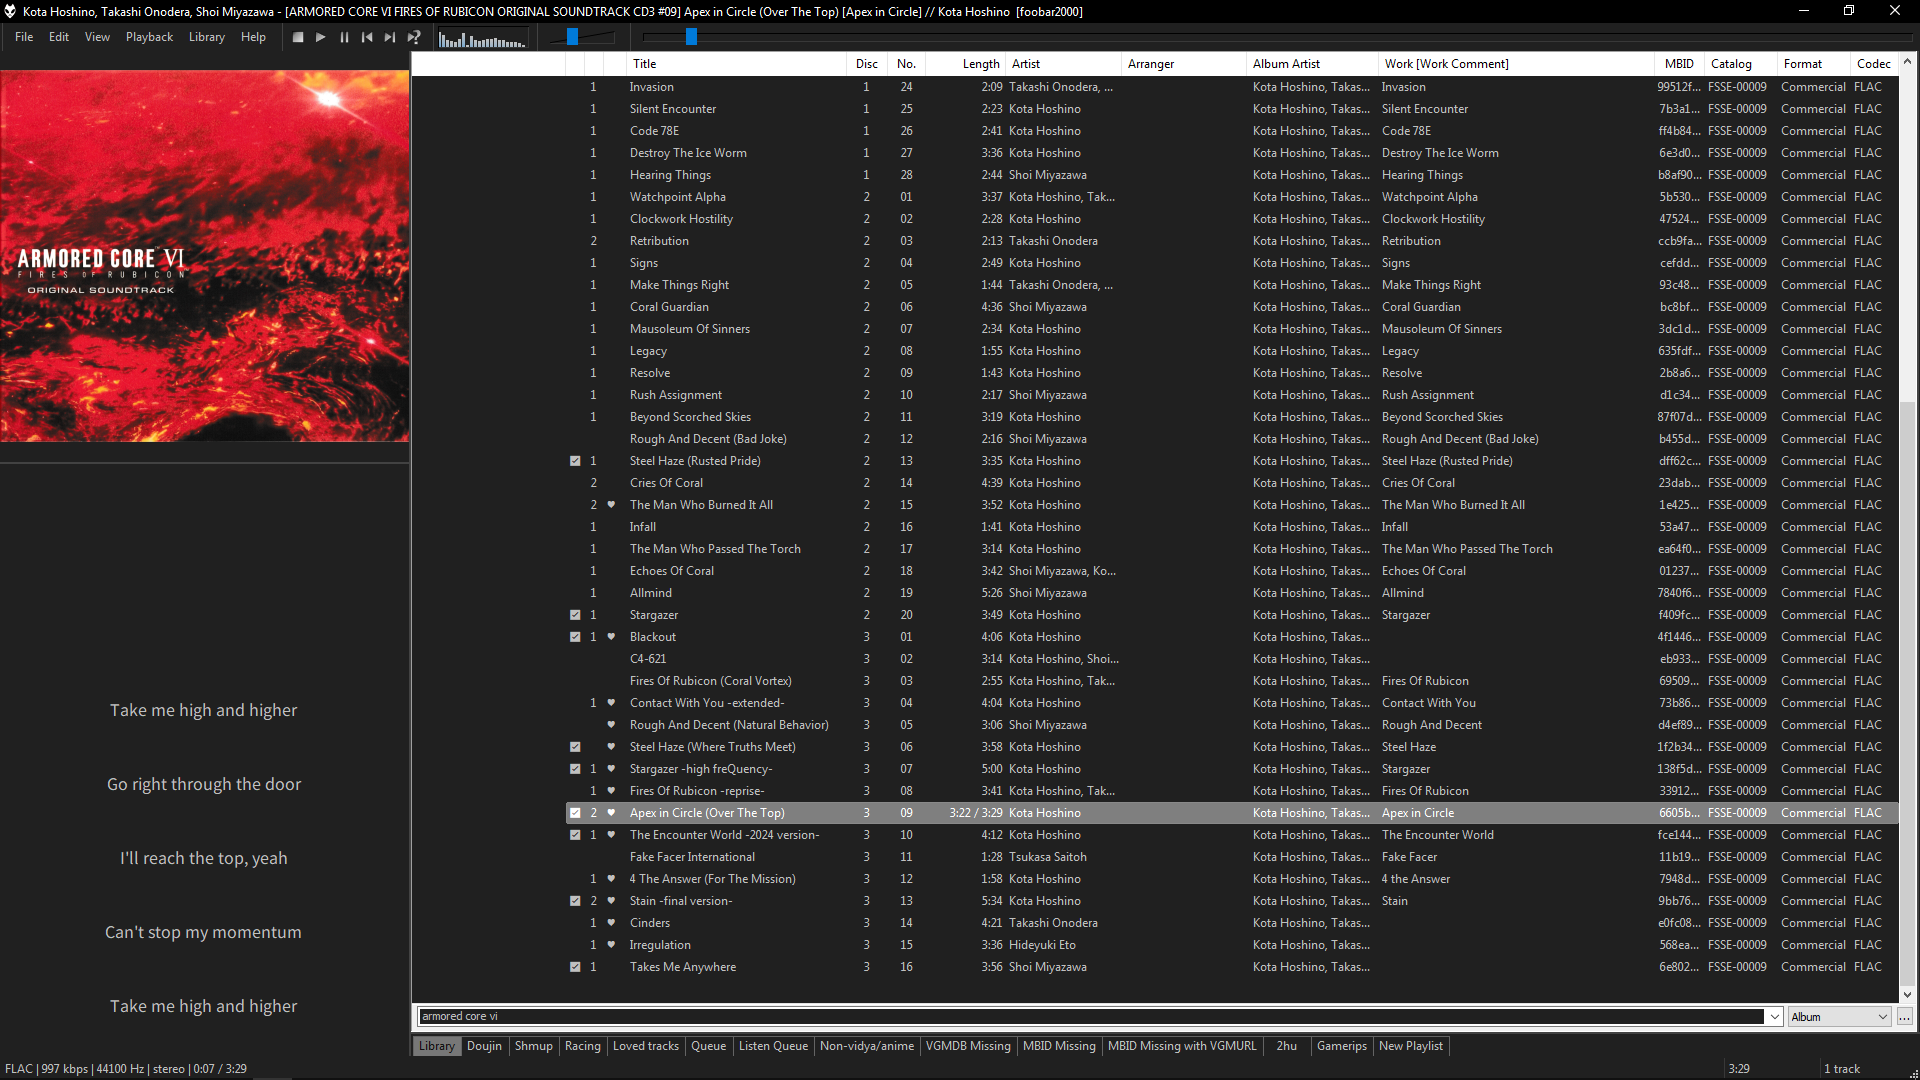Toggle checkbox on Stargazer disc 2 row

[575, 615]
